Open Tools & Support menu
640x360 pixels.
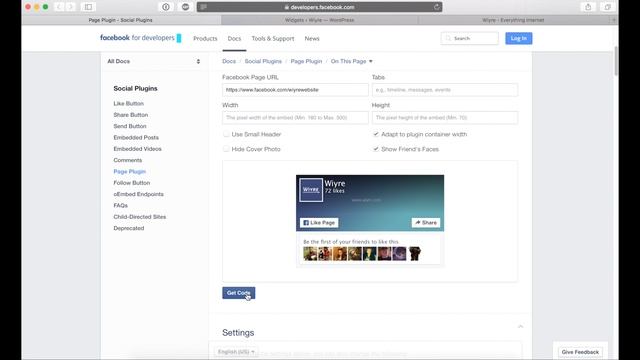tap(273, 38)
